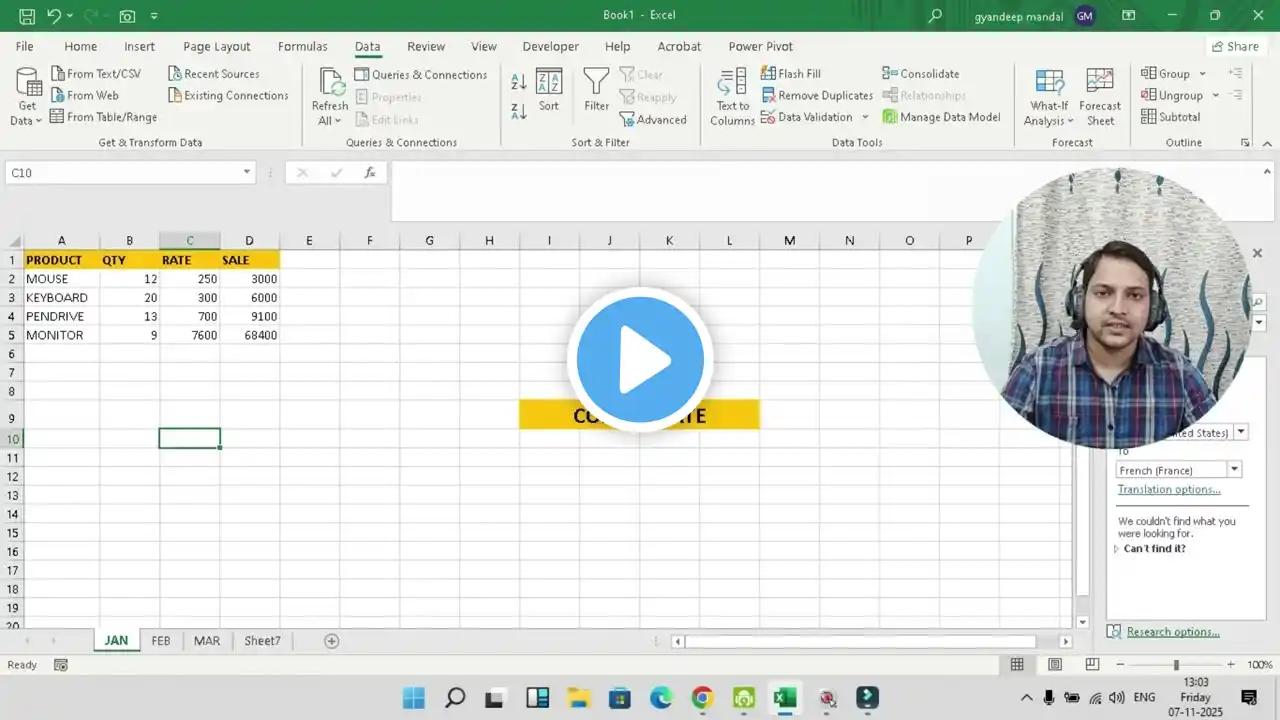The height and width of the screenshot is (720, 1280).
Task: Open the Power Pivot ribbon tab
Action: (x=760, y=47)
